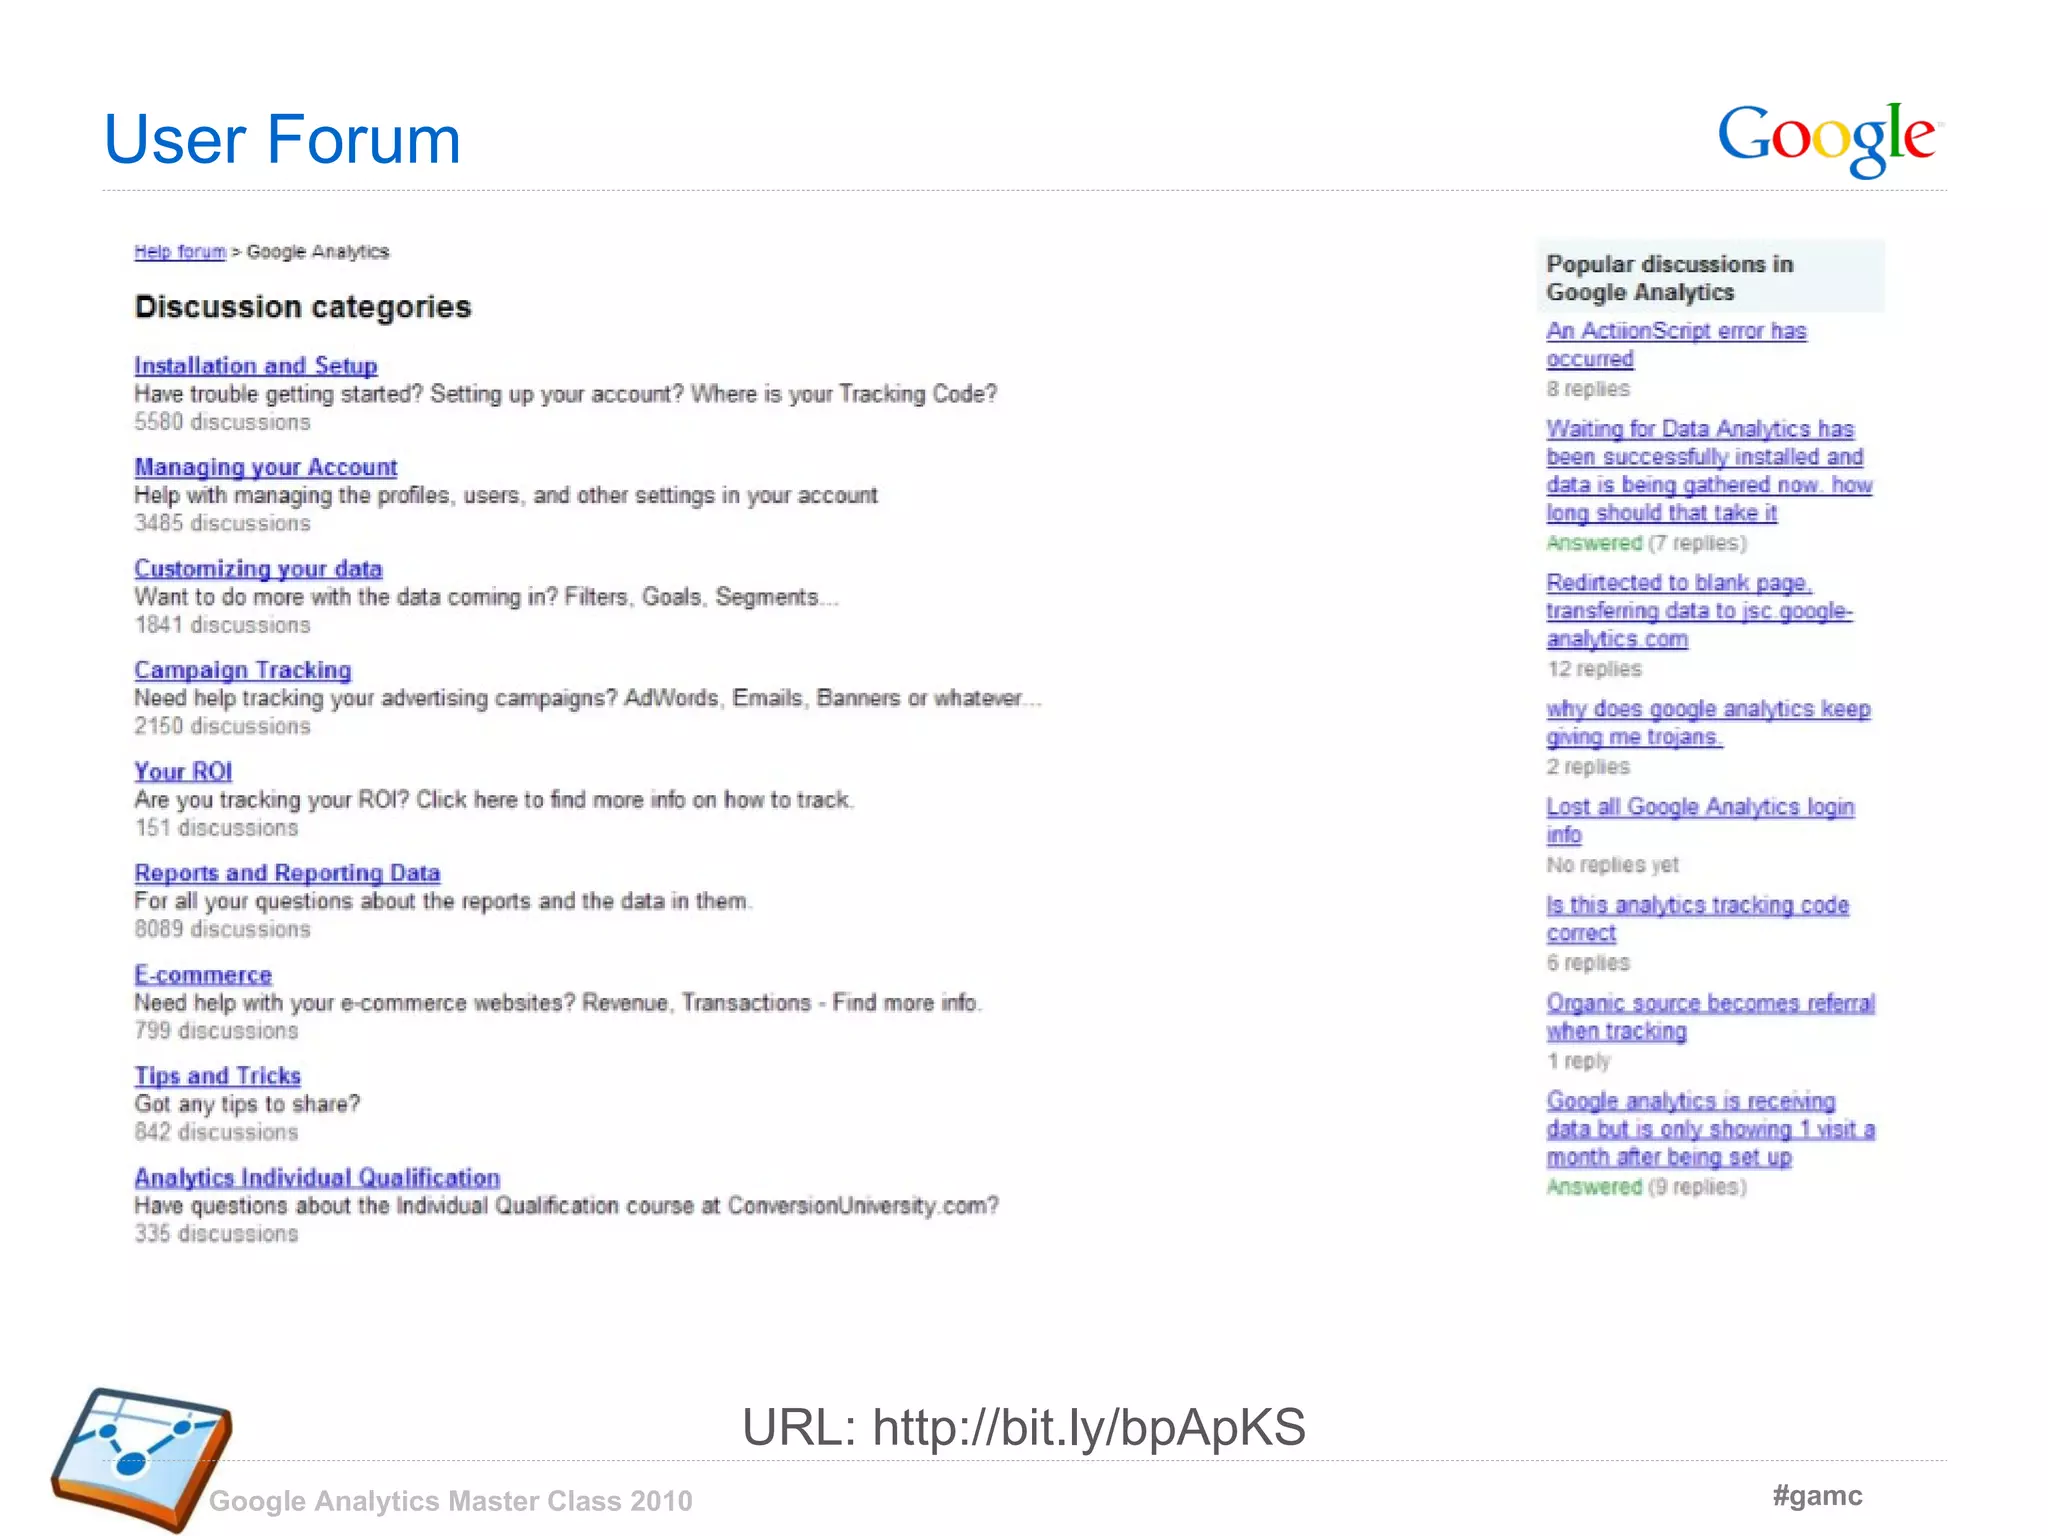Click the '151 discussions' count
The width and height of the screenshot is (2048, 1536).
point(216,828)
